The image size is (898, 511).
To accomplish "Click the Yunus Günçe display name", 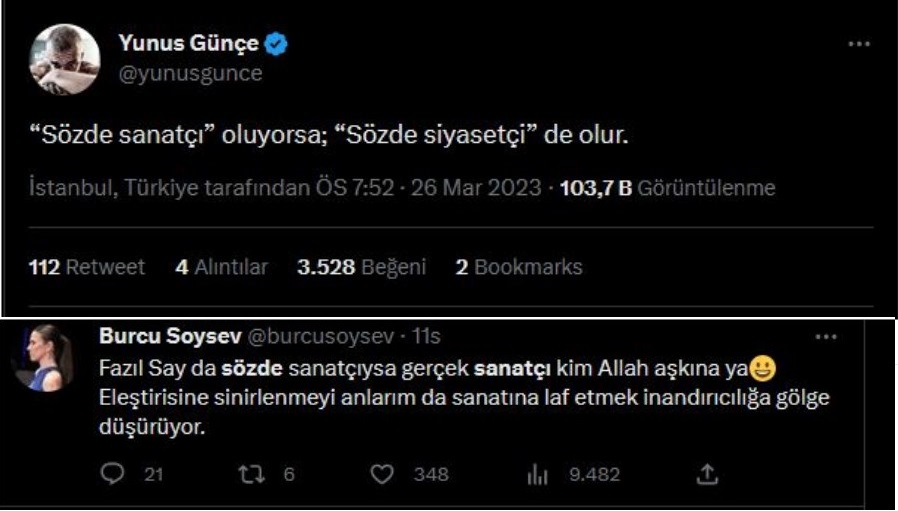I will pyautogui.click(x=189, y=44).
